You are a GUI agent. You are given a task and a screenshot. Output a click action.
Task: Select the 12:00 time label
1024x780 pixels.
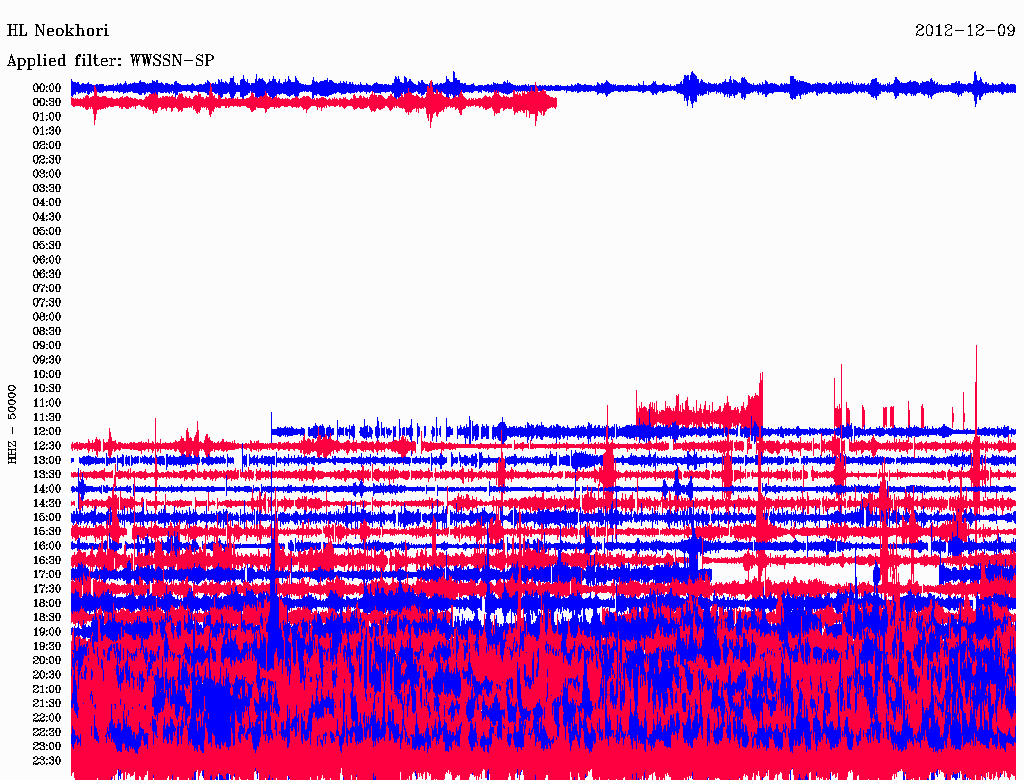point(47,431)
